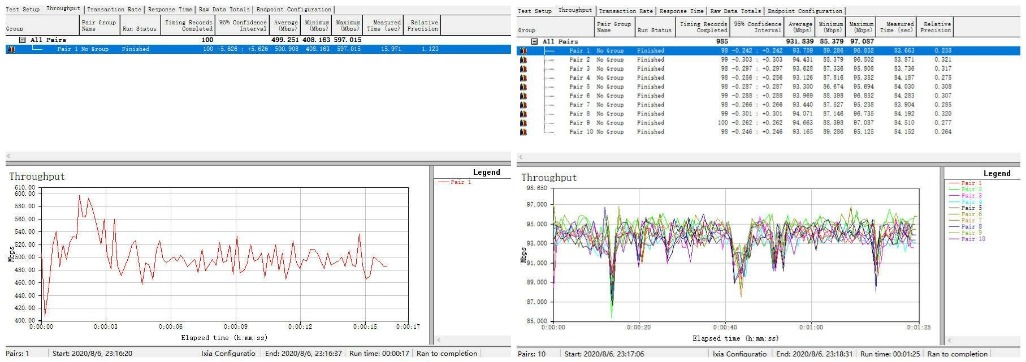Select Throughput tab in the 1-pair window

[63, 9]
